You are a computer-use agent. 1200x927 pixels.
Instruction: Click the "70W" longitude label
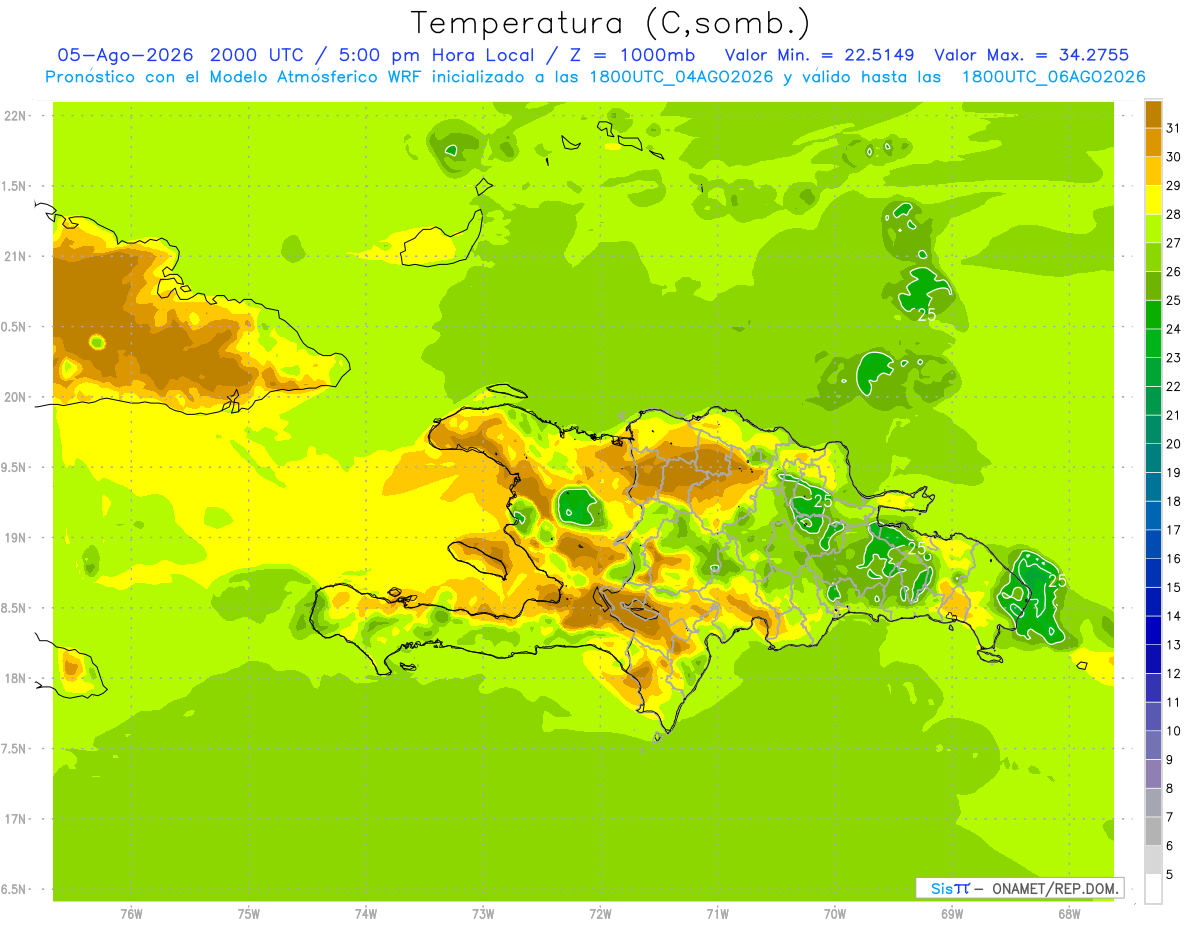pyautogui.click(x=835, y=913)
